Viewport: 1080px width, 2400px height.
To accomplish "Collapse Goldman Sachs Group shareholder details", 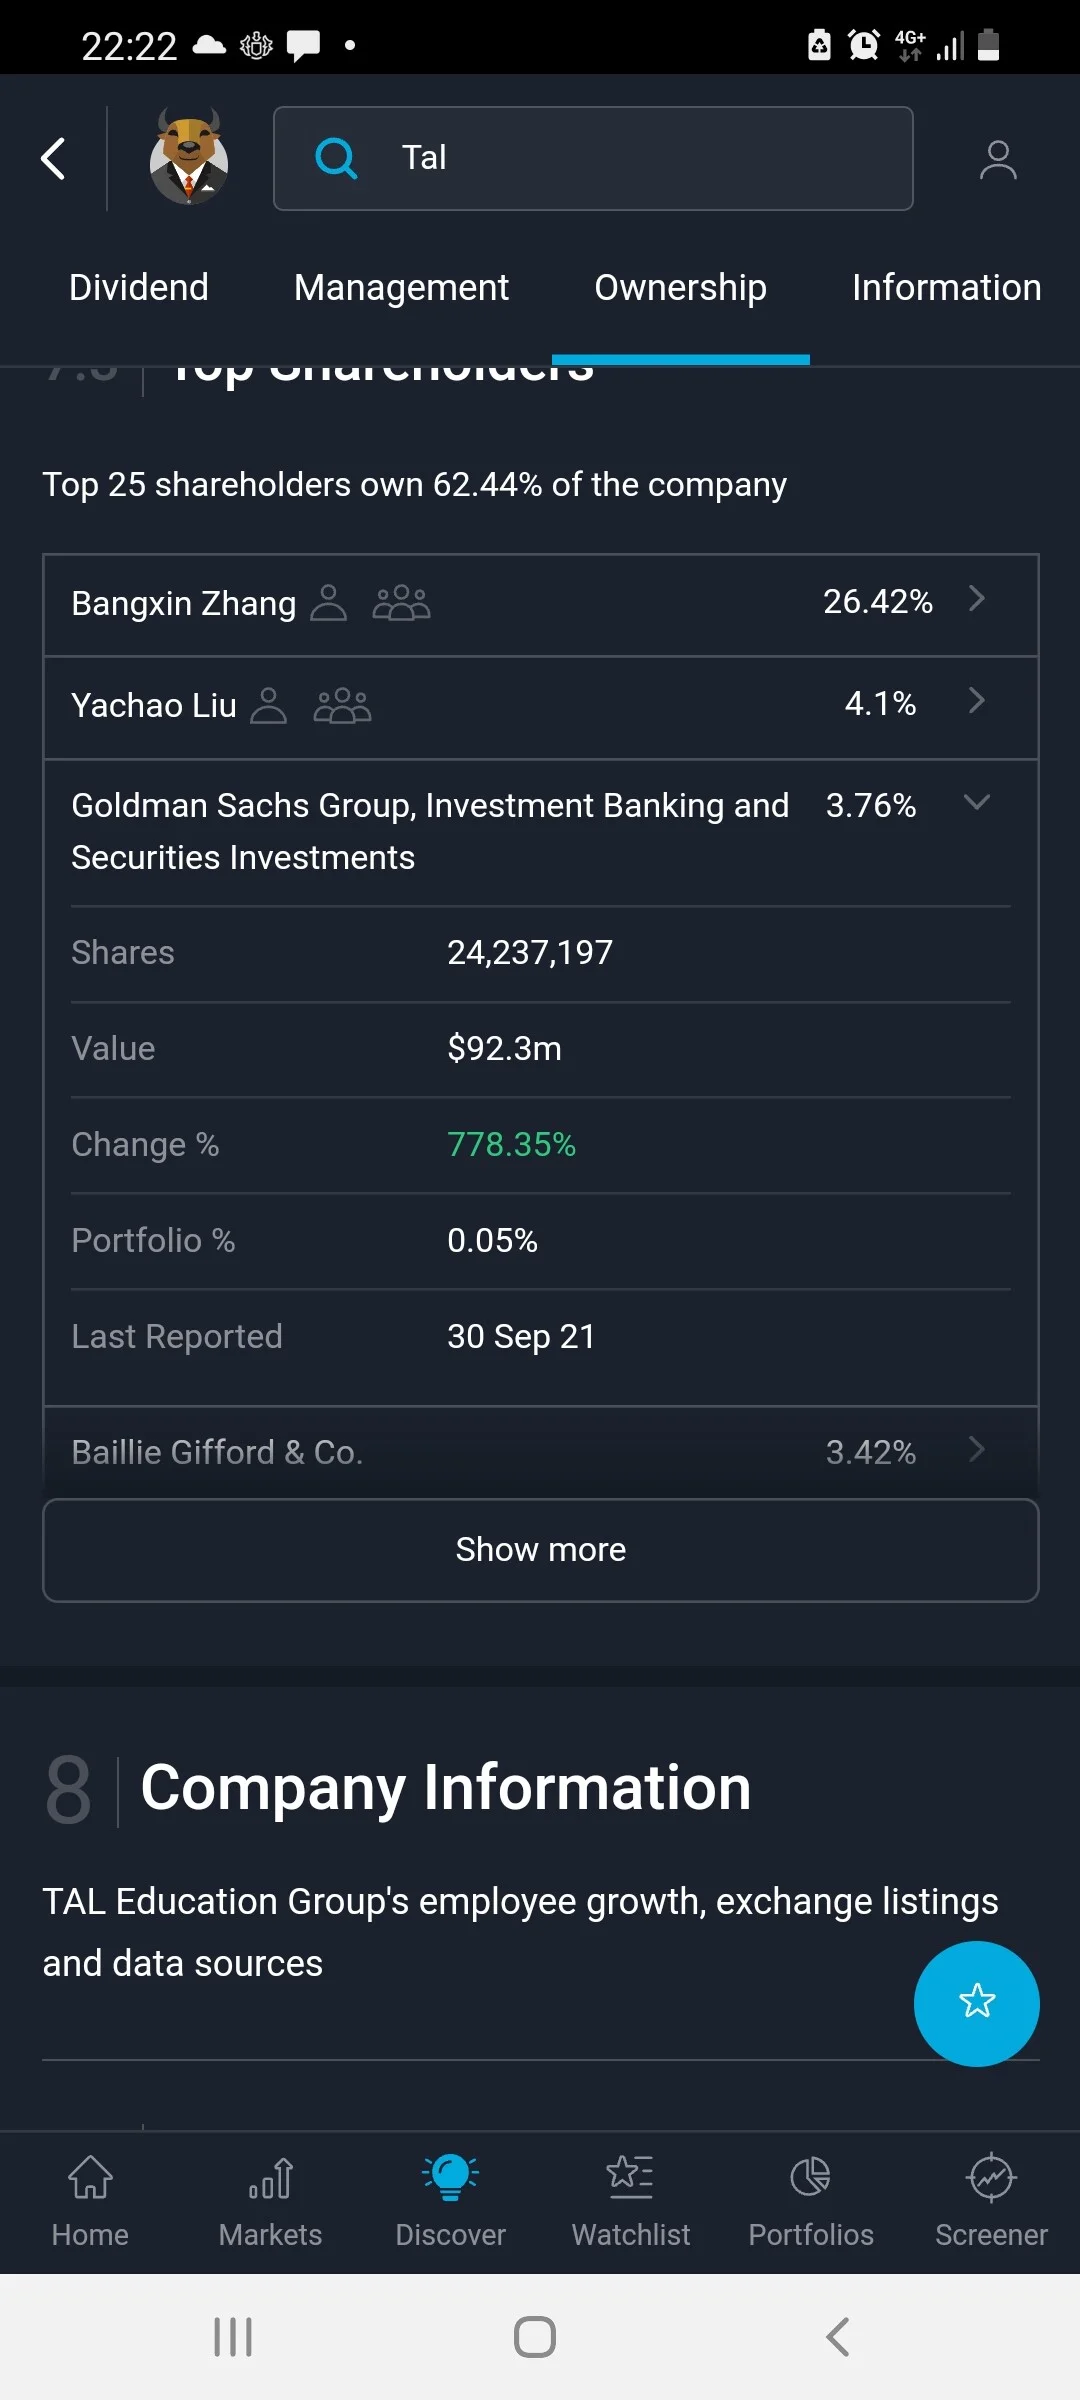I will click(x=540, y=832).
